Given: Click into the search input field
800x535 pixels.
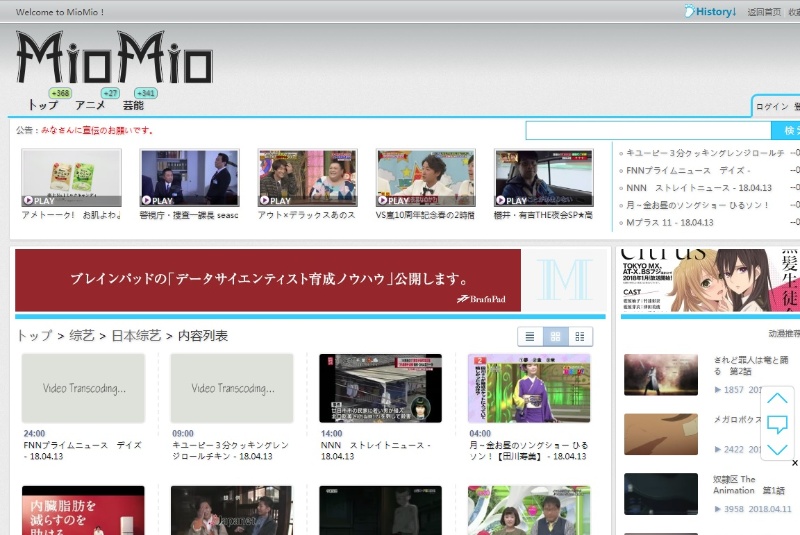Looking at the screenshot, I should click(x=648, y=131).
